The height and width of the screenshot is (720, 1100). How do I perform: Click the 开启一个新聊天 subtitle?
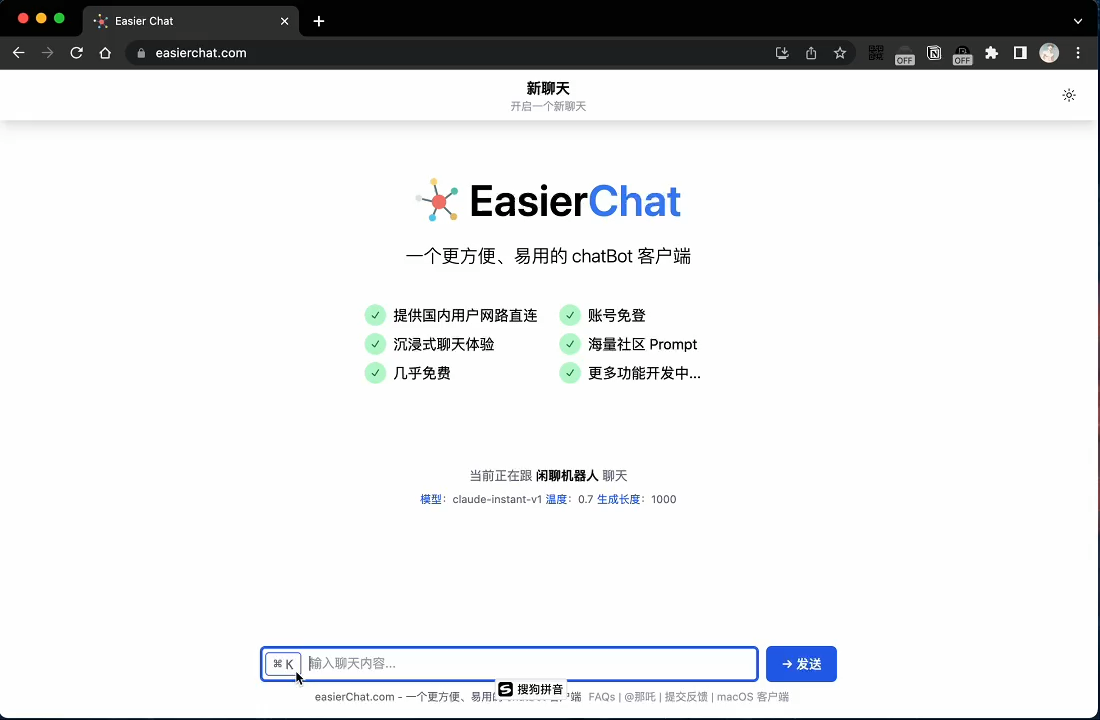click(548, 107)
